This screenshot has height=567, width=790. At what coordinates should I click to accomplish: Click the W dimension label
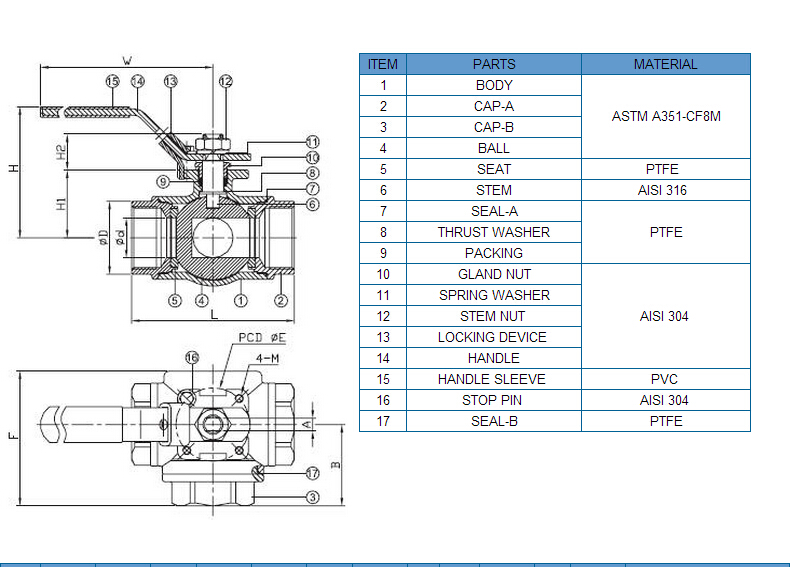(127, 61)
